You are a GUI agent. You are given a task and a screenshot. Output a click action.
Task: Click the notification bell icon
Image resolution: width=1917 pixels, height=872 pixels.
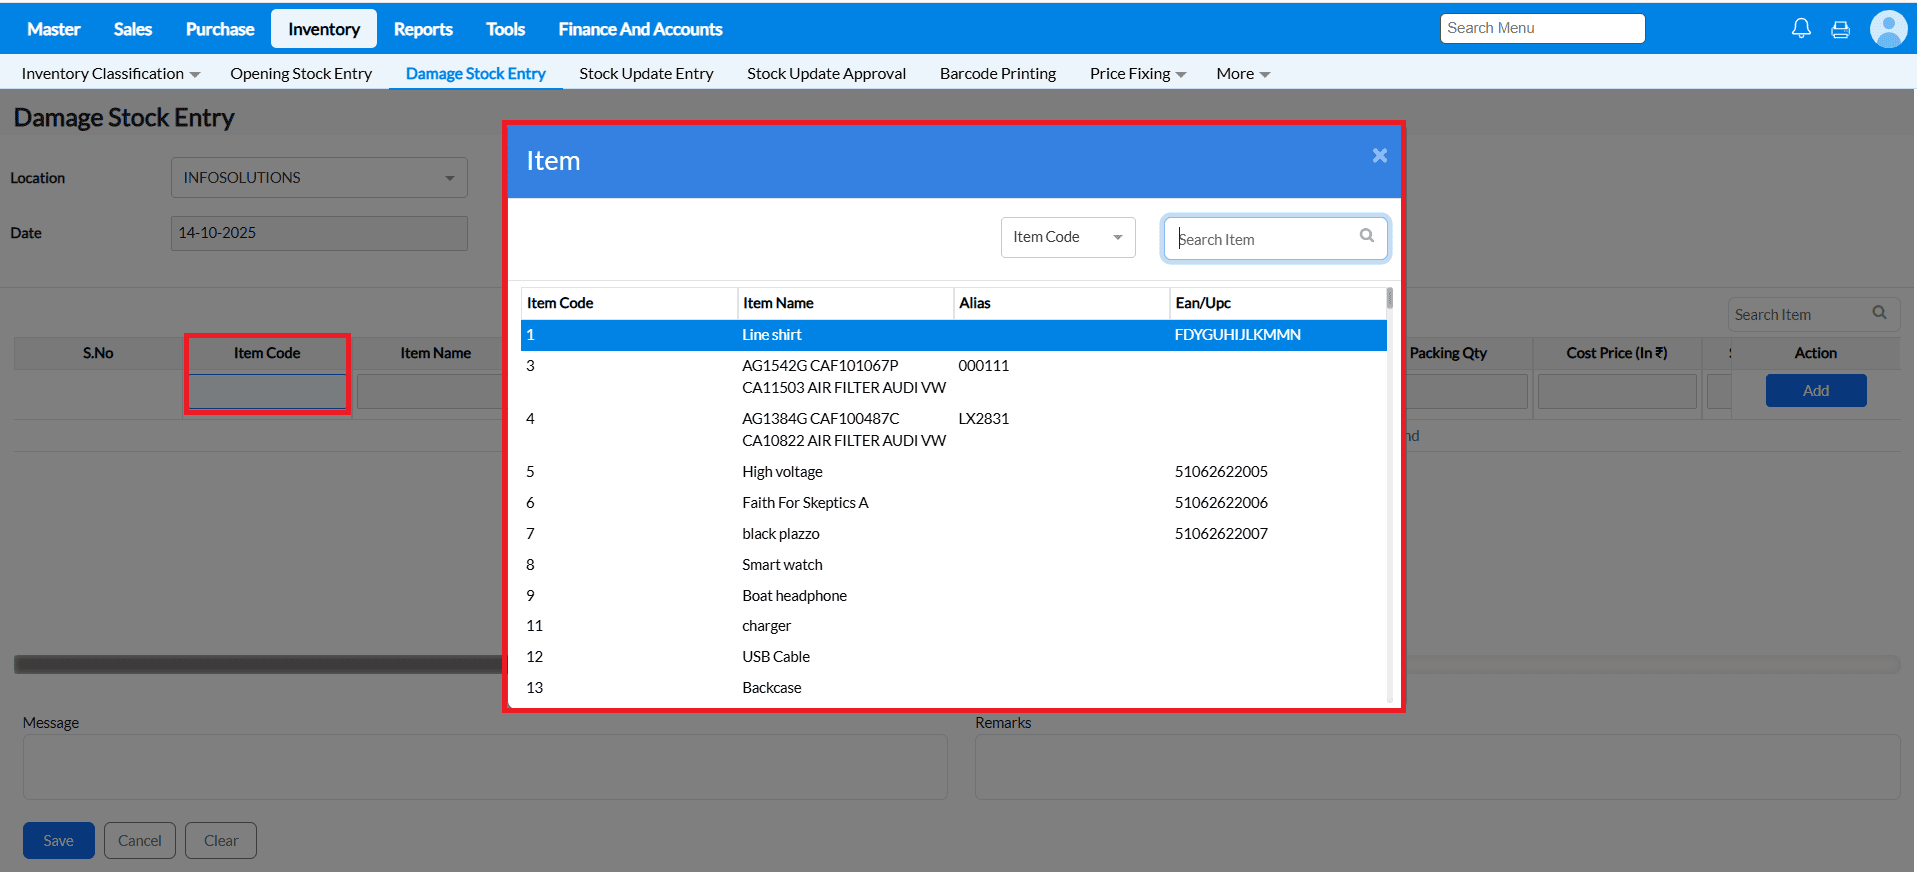(x=1800, y=29)
